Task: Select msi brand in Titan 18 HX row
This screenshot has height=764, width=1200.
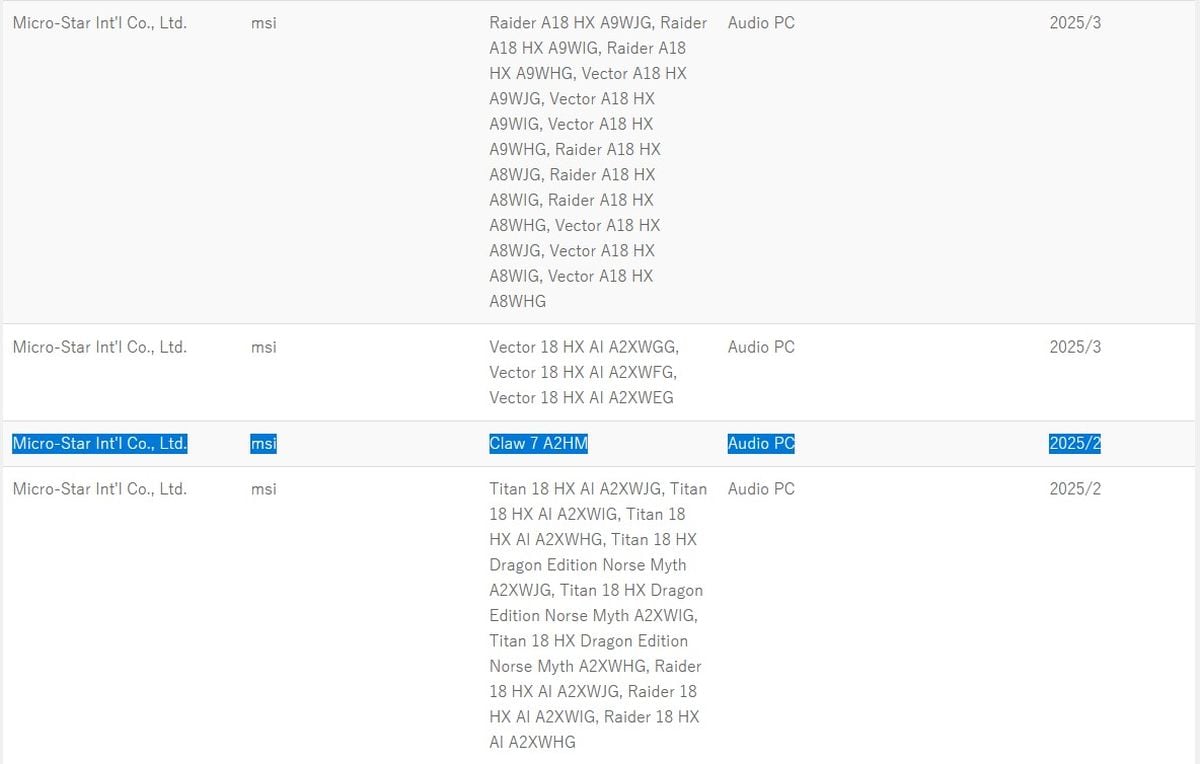Action: (x=263, y=489)
